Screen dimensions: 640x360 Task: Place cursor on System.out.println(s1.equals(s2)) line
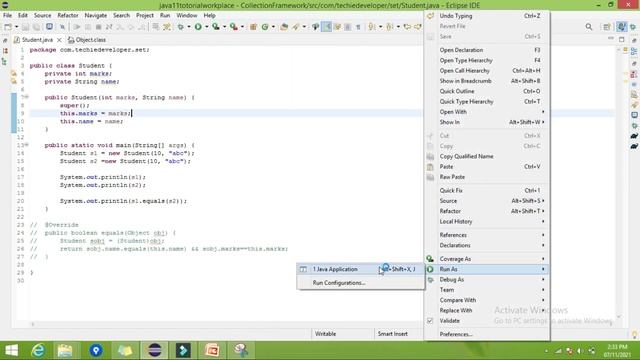coord(123,201)
